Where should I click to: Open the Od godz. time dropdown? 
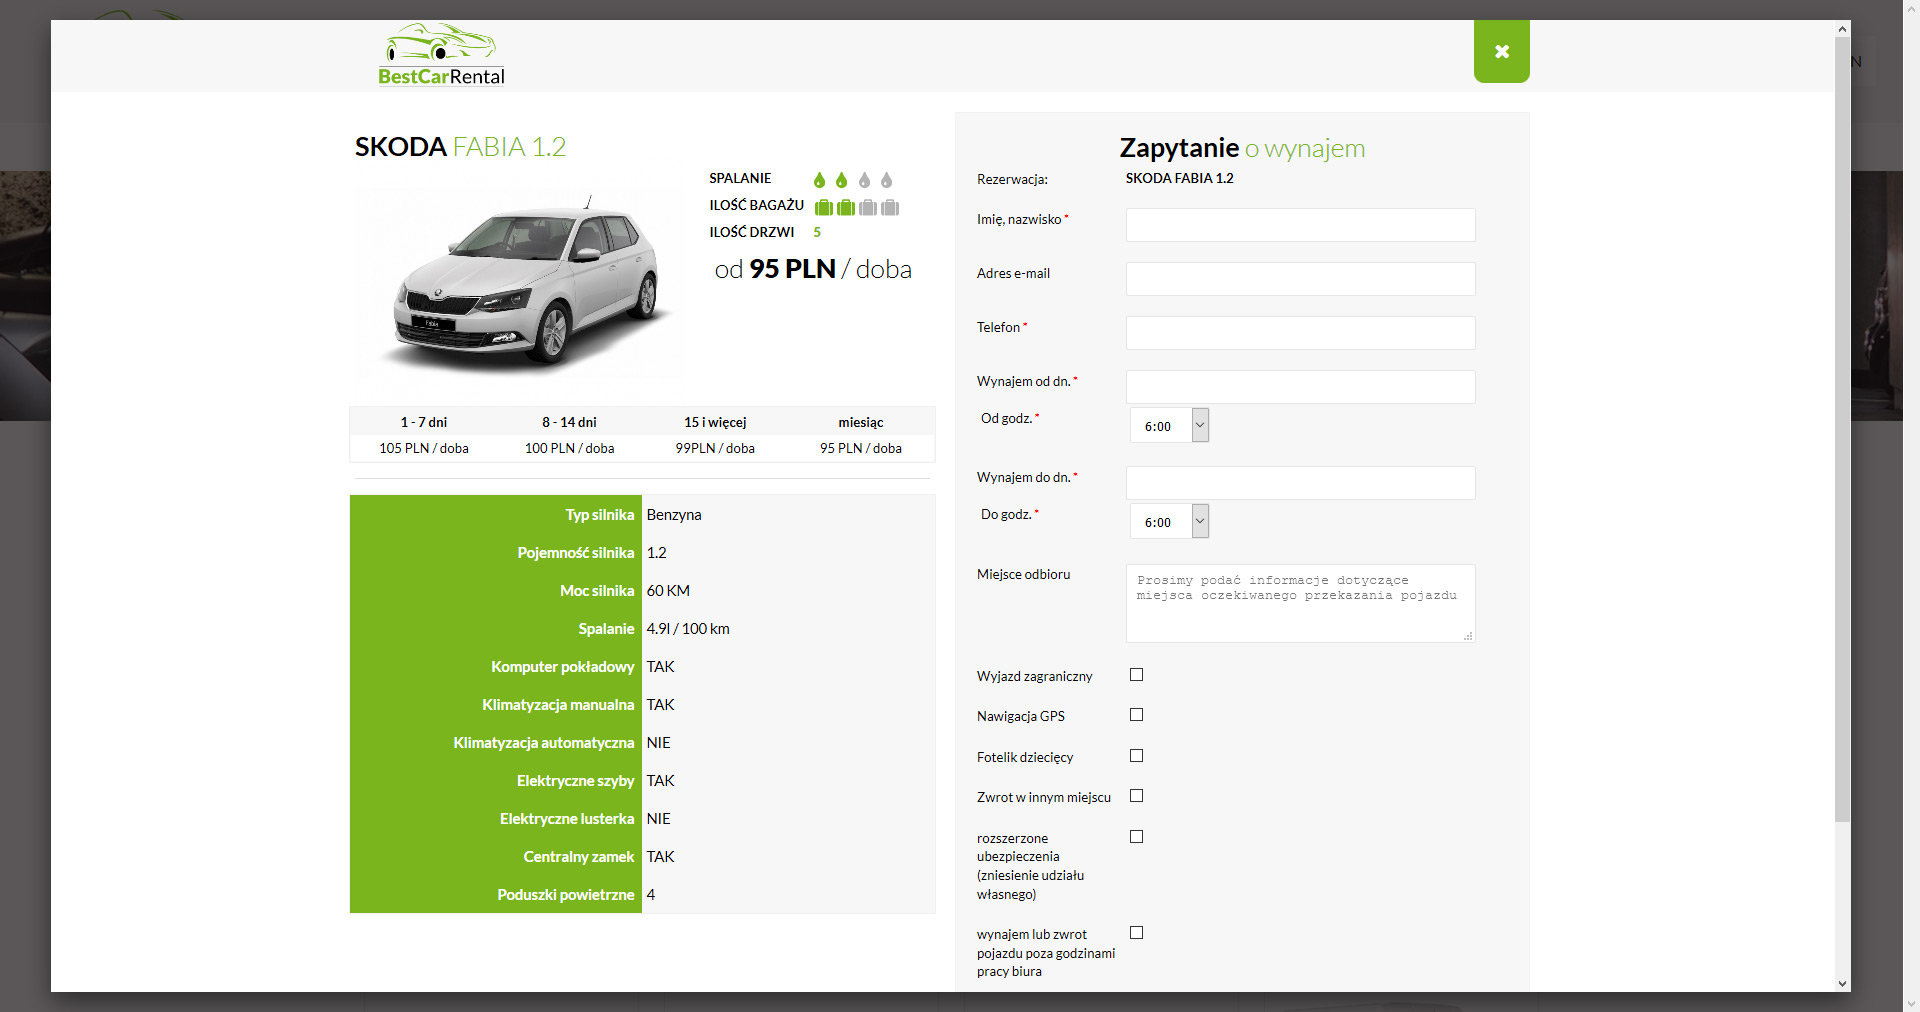coord(1169,425)
